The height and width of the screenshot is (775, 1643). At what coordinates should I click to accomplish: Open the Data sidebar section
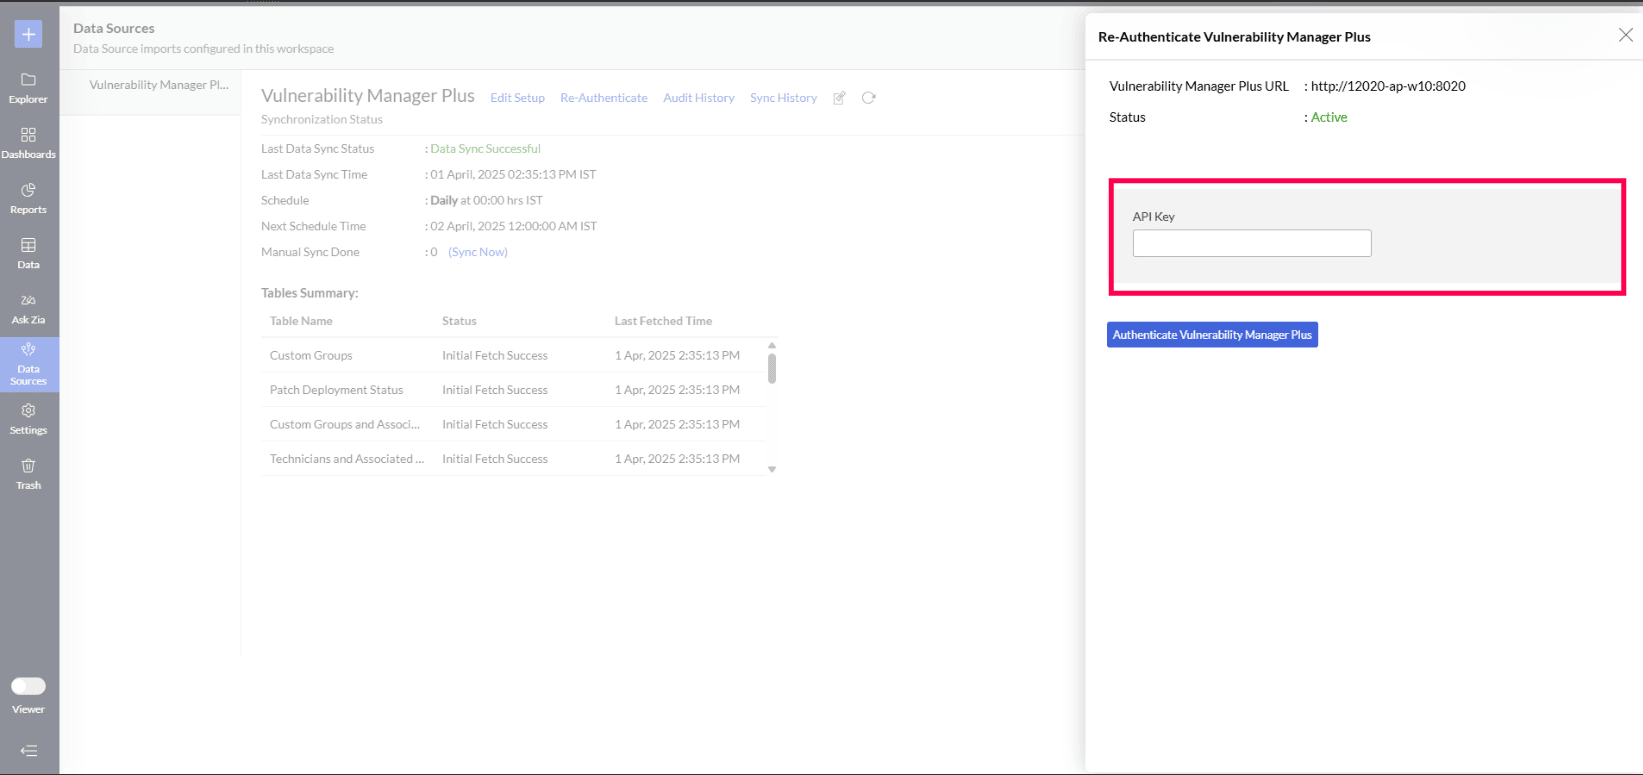(x=28, y=254)
